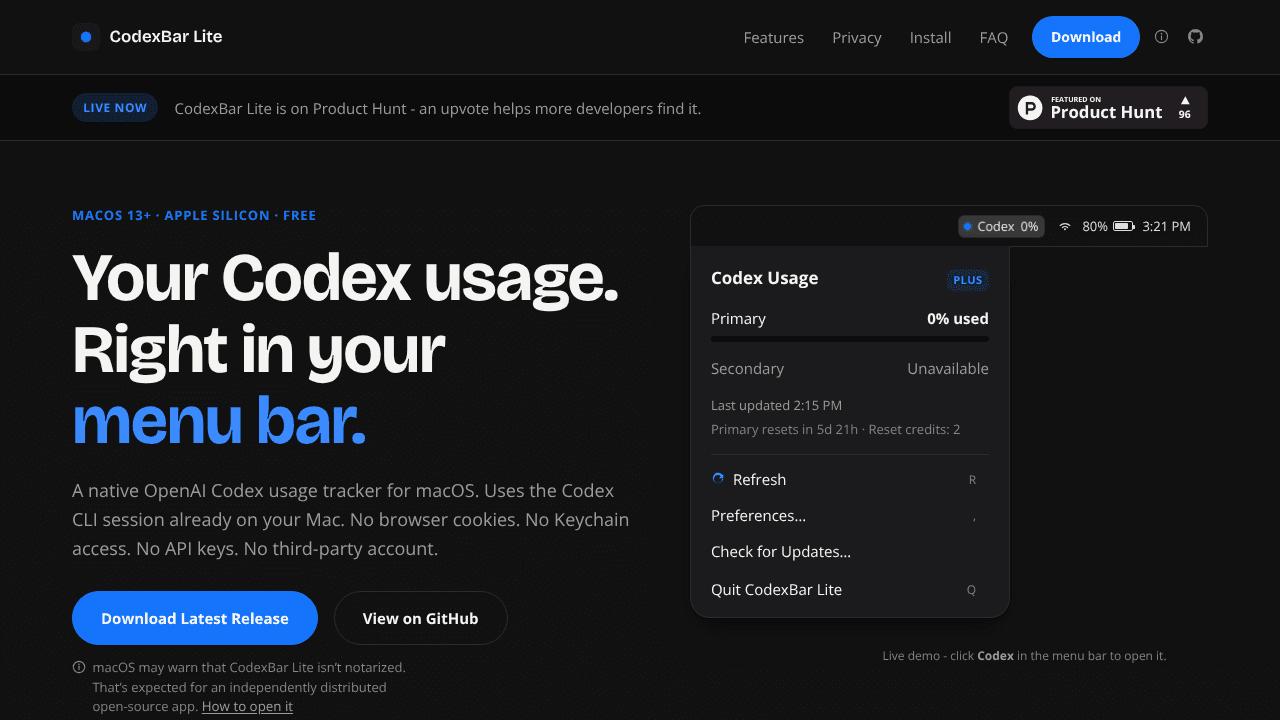Click the Primary usage progress bar
Viewport: 1280px width, 720px height.
pos(850,339)
